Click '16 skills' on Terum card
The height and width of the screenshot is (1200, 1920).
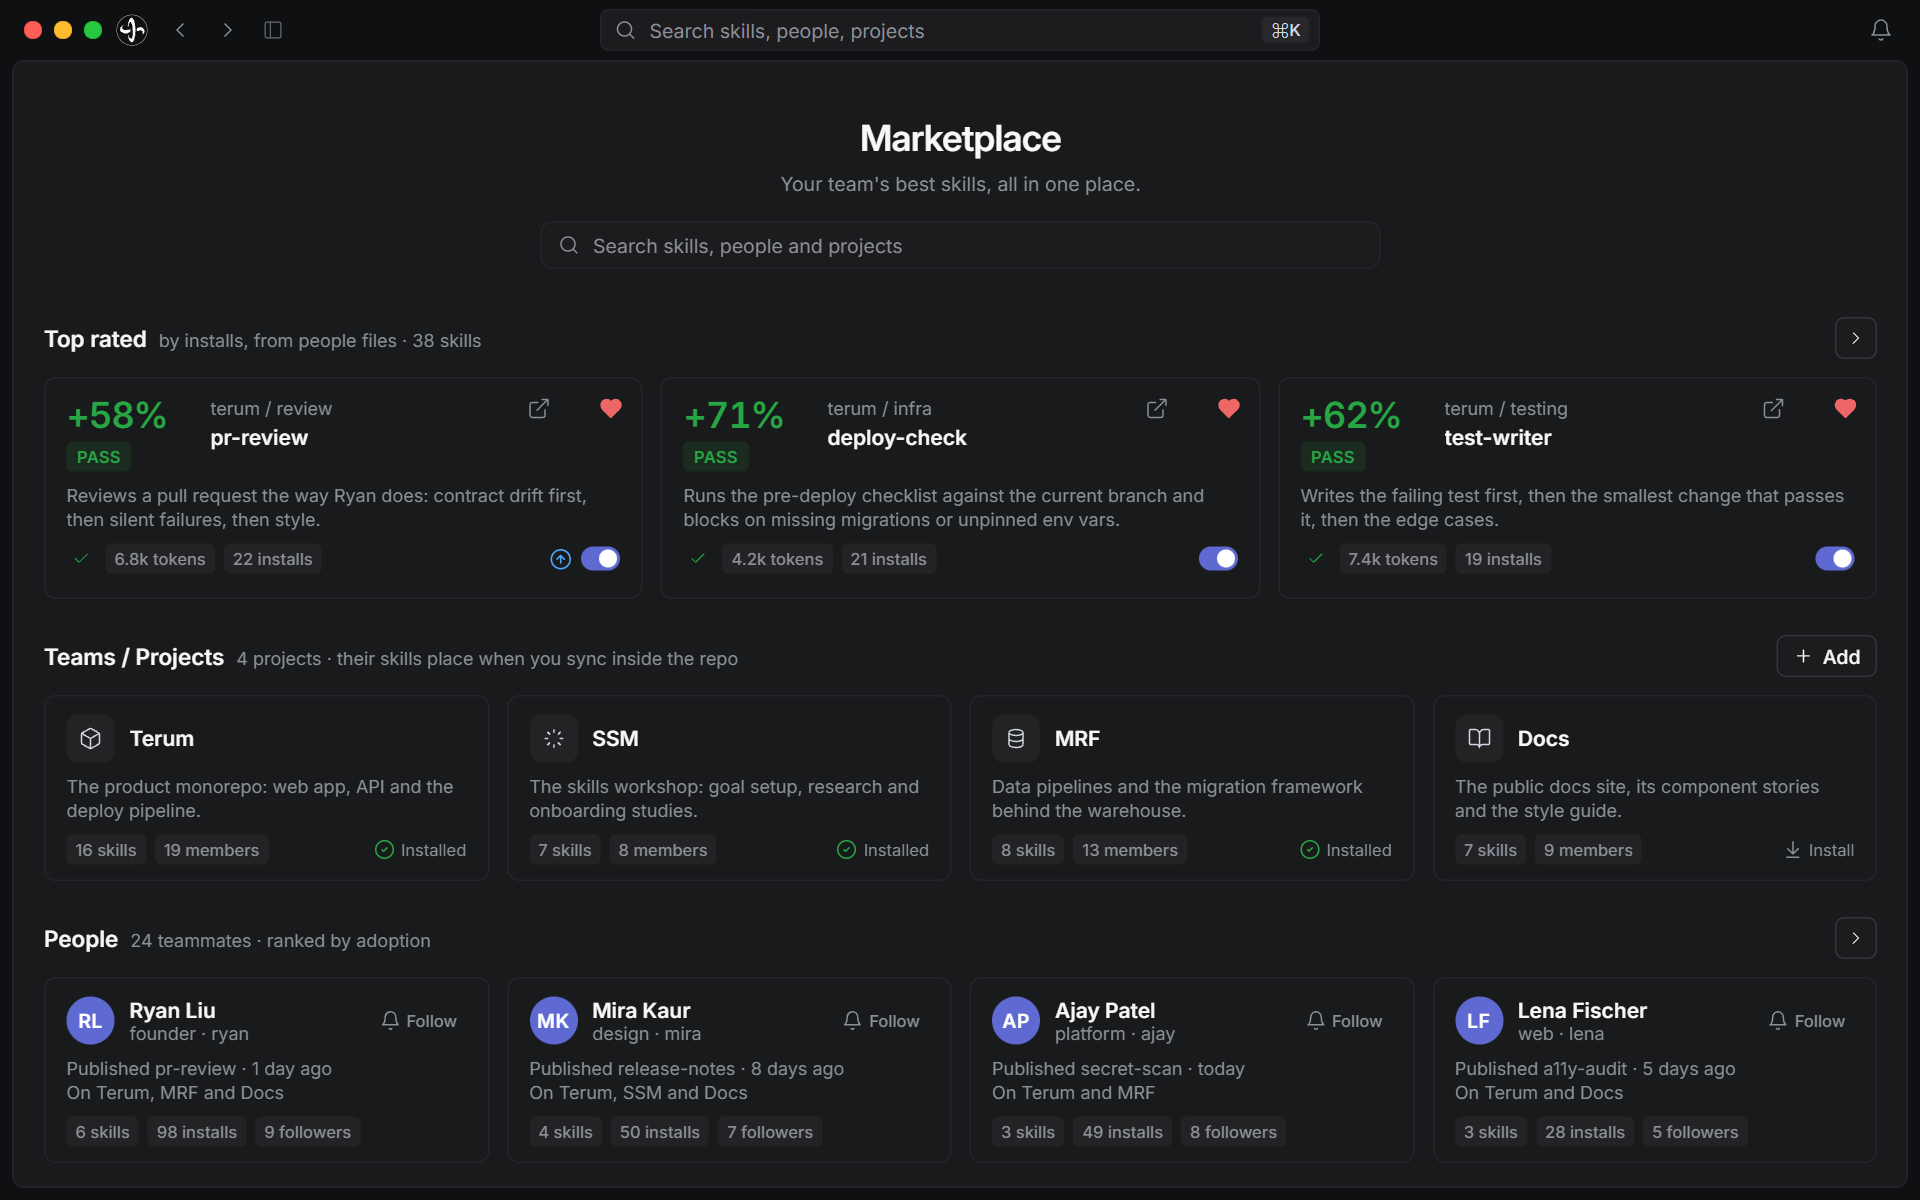point(106,850)
